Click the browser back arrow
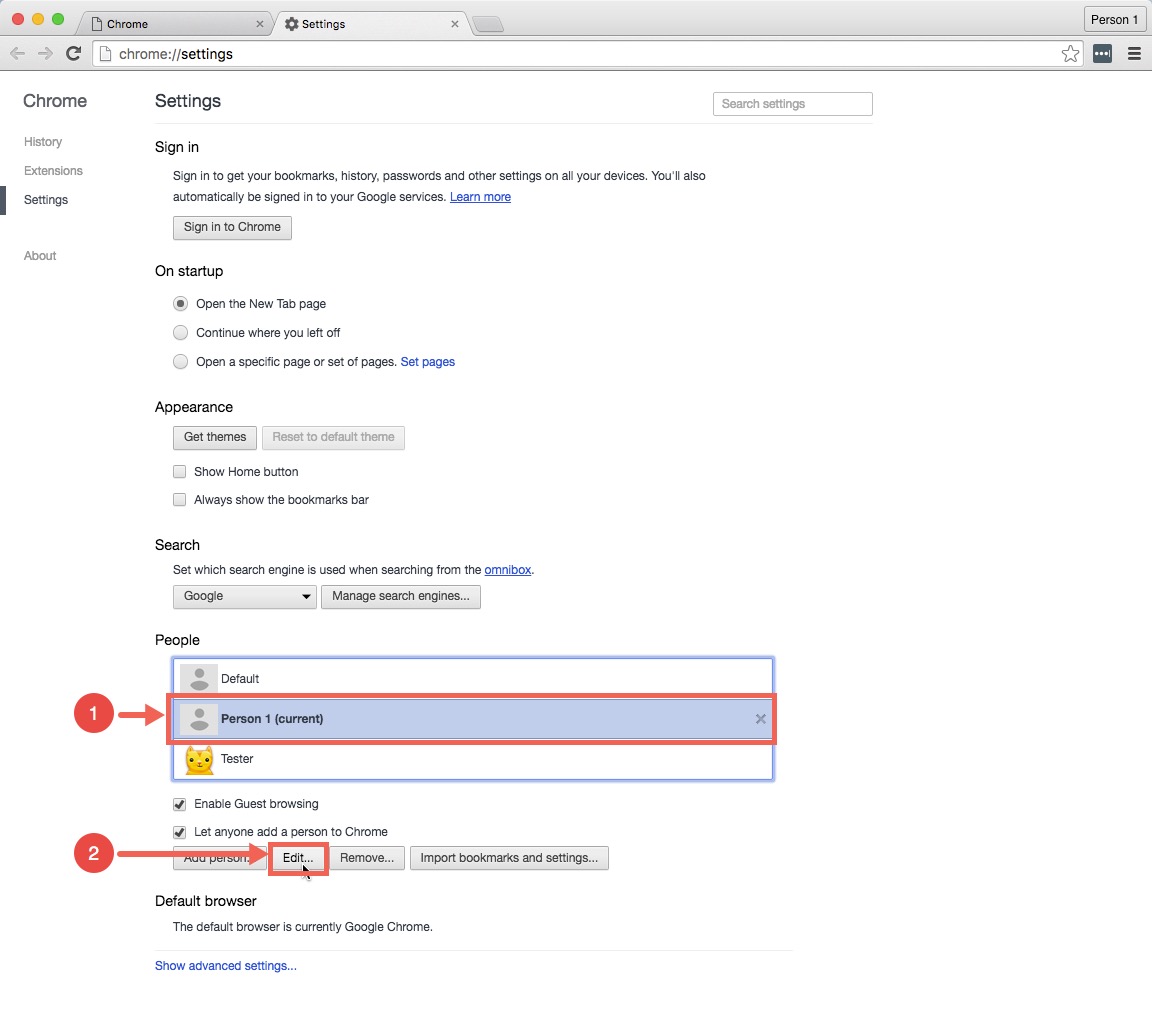Image resolution: width=1152 pixels, height=1021 pixels. click(x=18, y=54)
